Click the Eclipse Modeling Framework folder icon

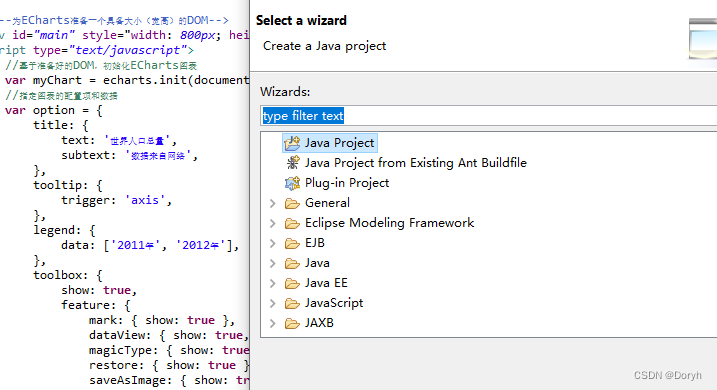tap(292, 223)
